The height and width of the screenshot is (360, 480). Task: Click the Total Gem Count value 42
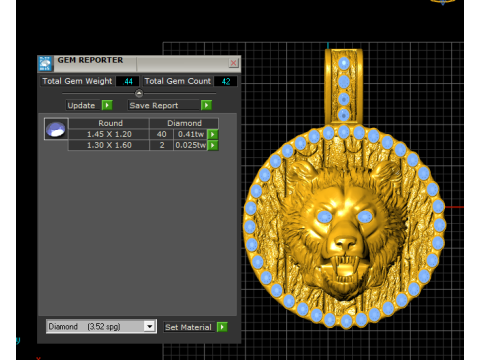click(x=226, y=81)
